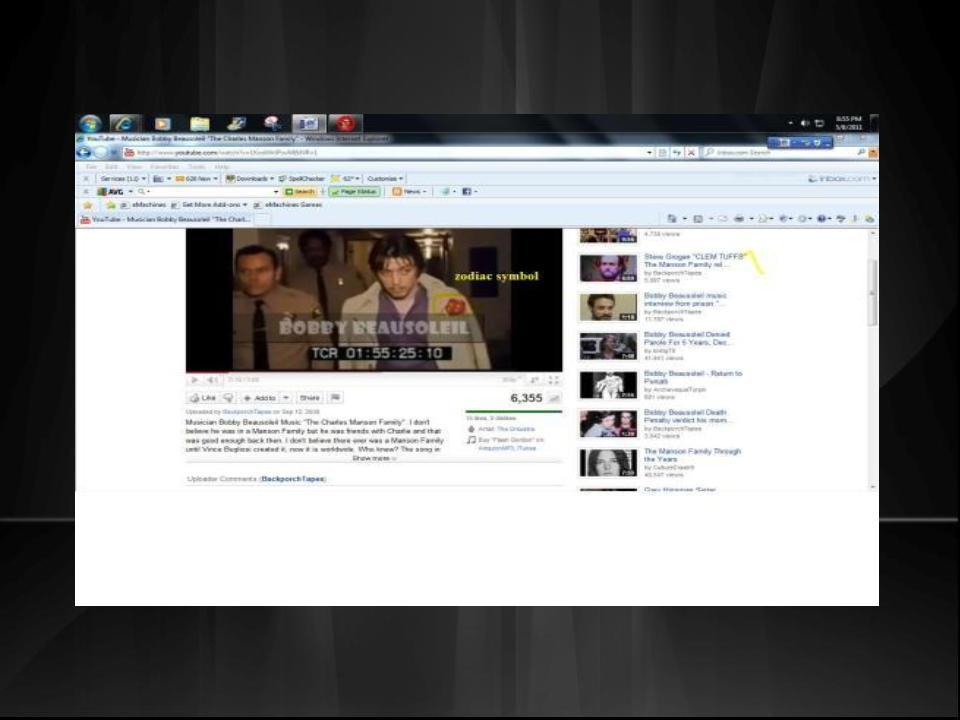Open the Favorites star icon

(87, 205)
